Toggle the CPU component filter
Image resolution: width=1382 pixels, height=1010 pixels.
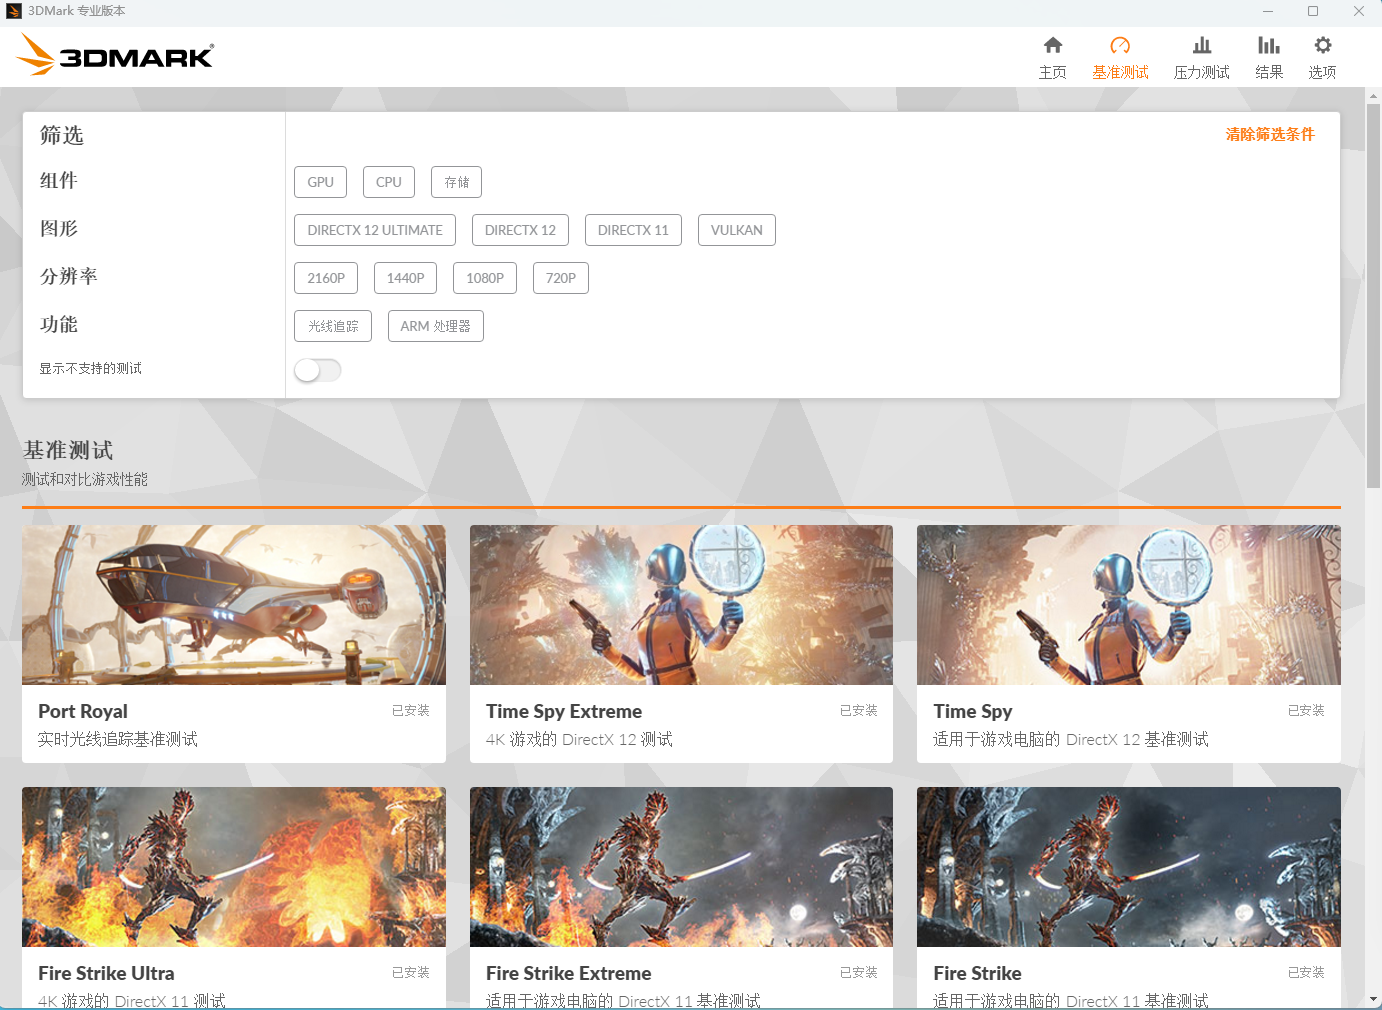tap(389, 182)
